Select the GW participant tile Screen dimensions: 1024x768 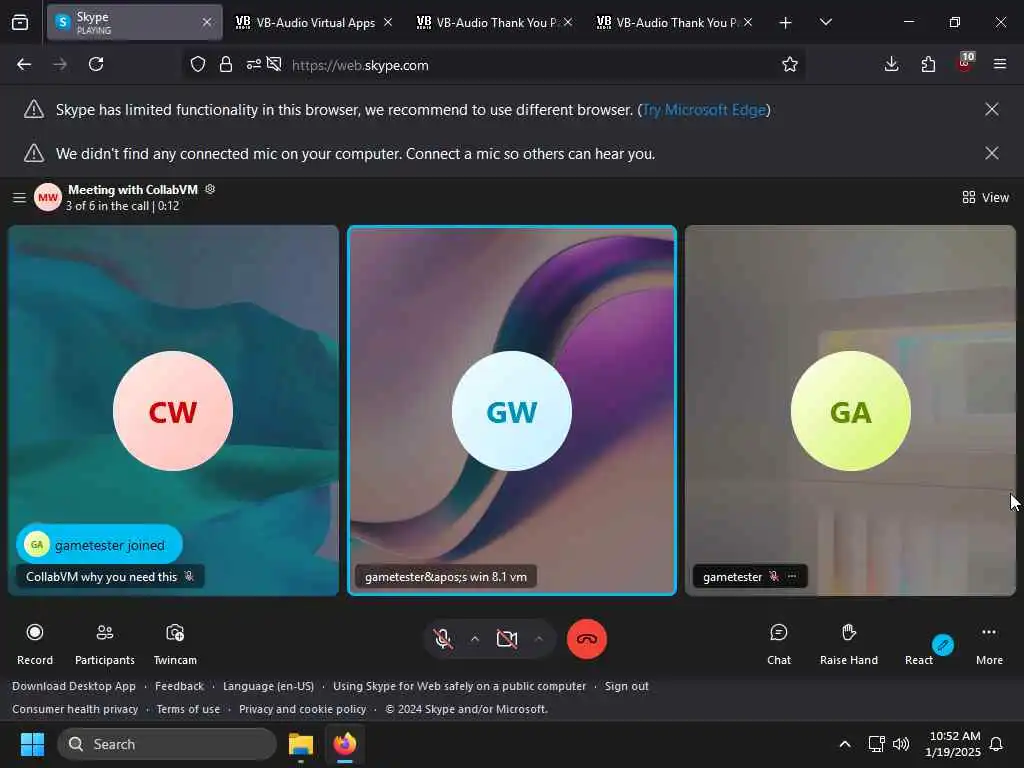point(512,410)
